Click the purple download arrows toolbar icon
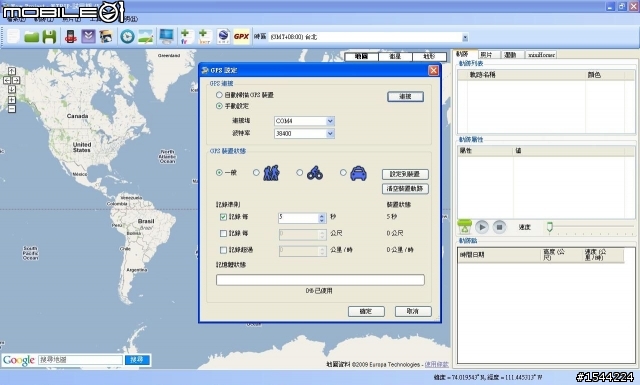 pyautogui.click(x=88, y=37)
